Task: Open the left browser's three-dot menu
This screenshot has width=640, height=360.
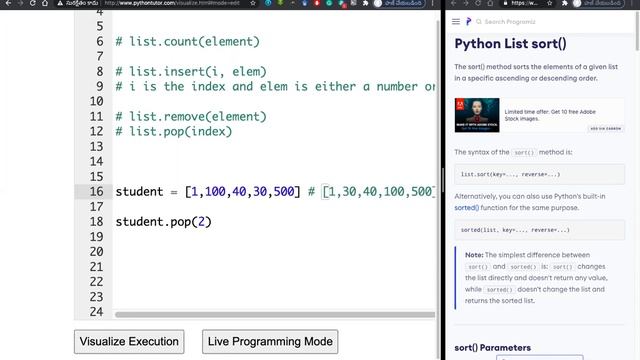Action: (x=433, y=3)
